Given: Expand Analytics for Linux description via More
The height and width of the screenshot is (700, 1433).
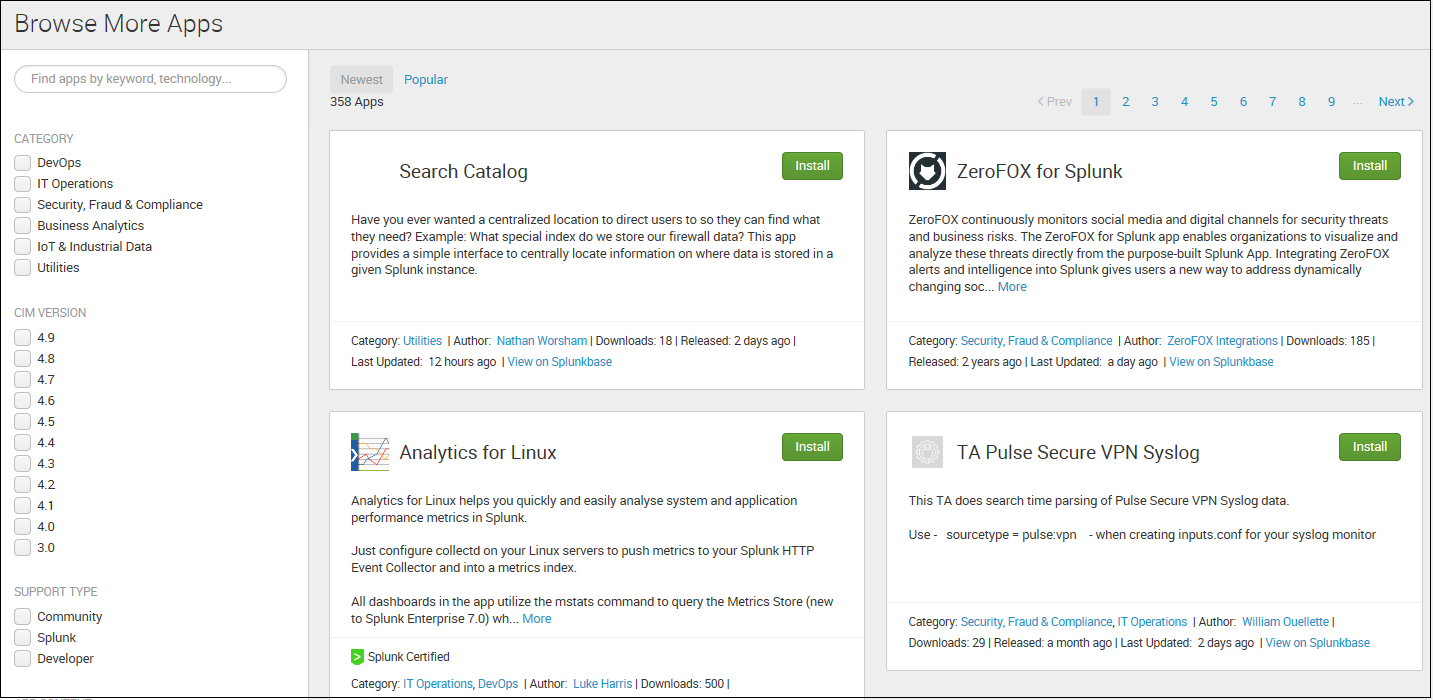Looking at the screenshot, I should (x=537, y=619).
